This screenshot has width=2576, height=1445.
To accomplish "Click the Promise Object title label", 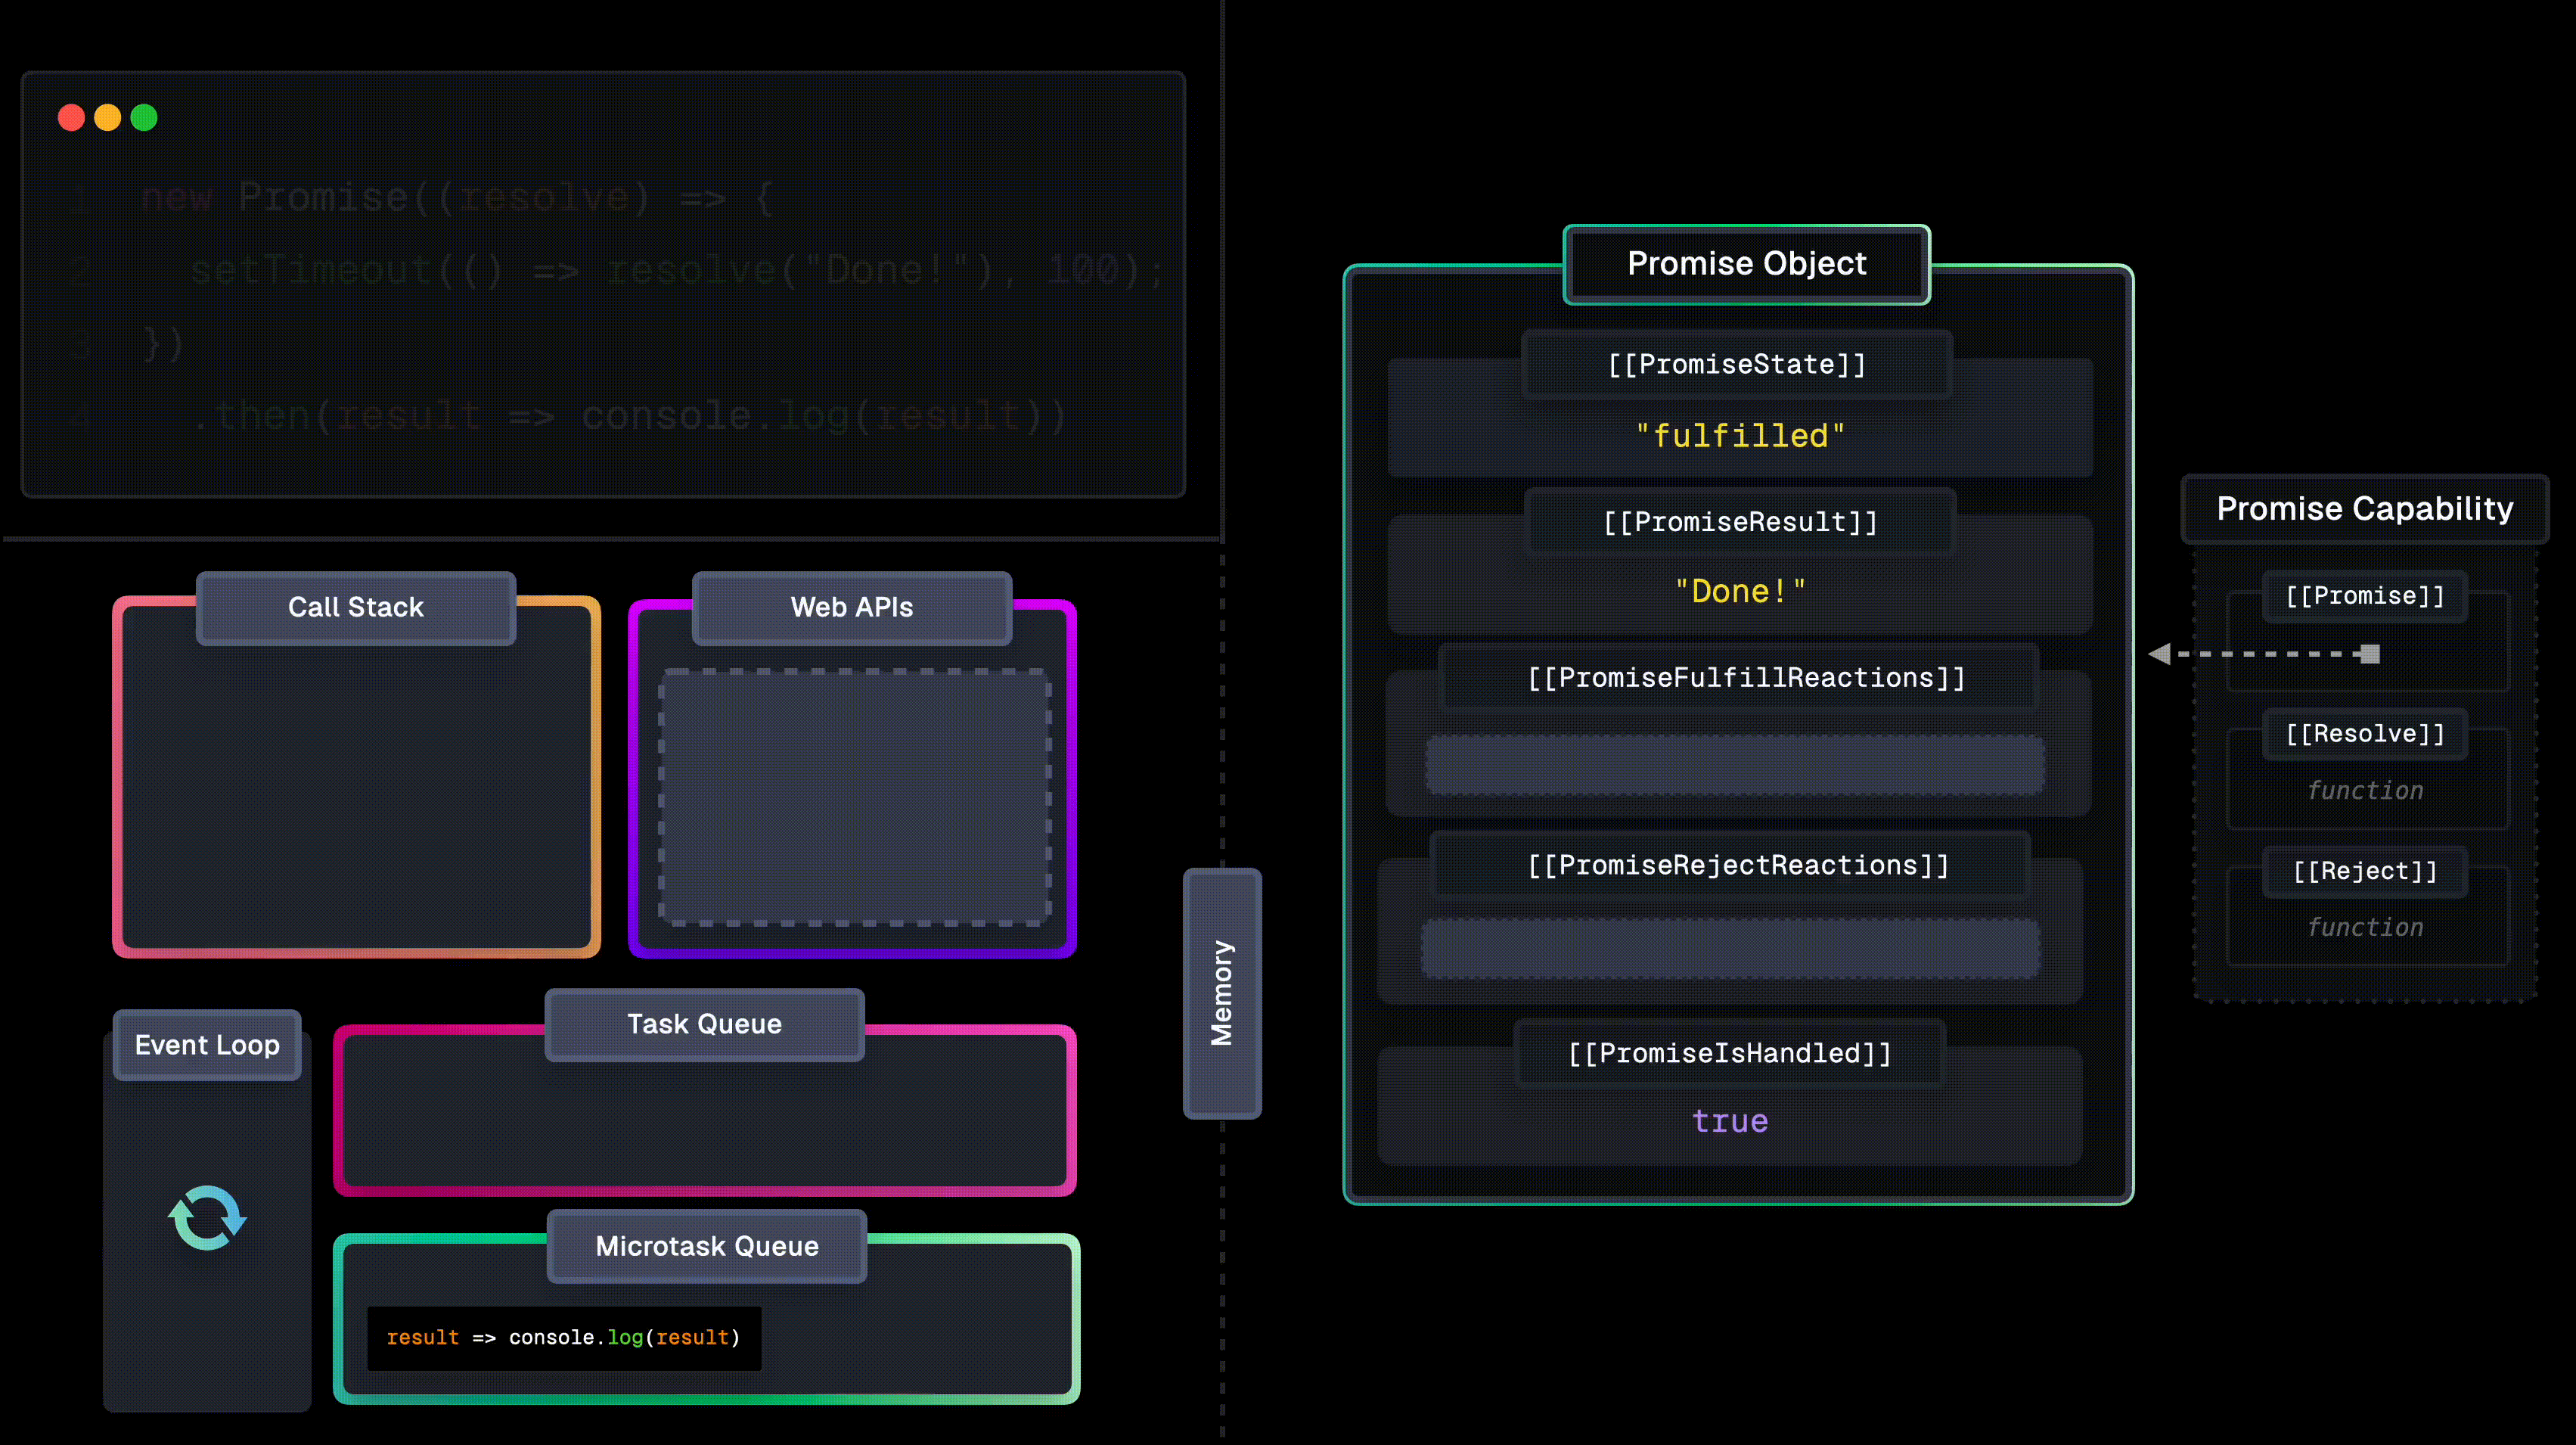I will (1746, 264).
